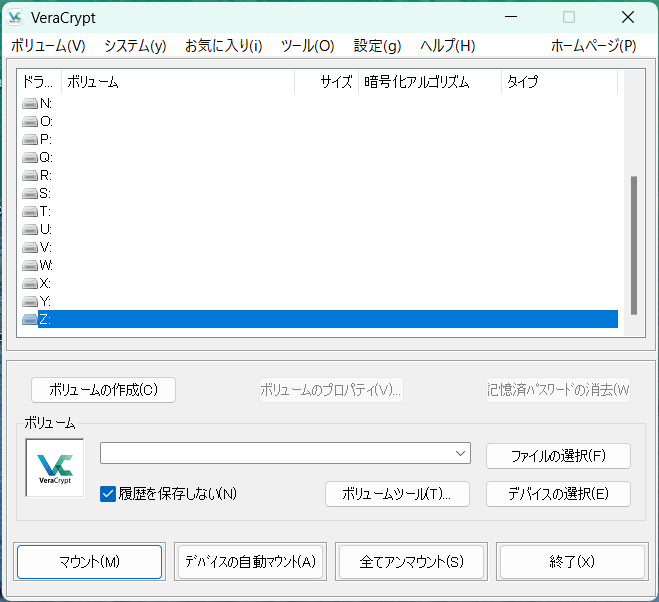Select the T: drive icon
Screen dimensions: 659x602
tap(30, 211)
